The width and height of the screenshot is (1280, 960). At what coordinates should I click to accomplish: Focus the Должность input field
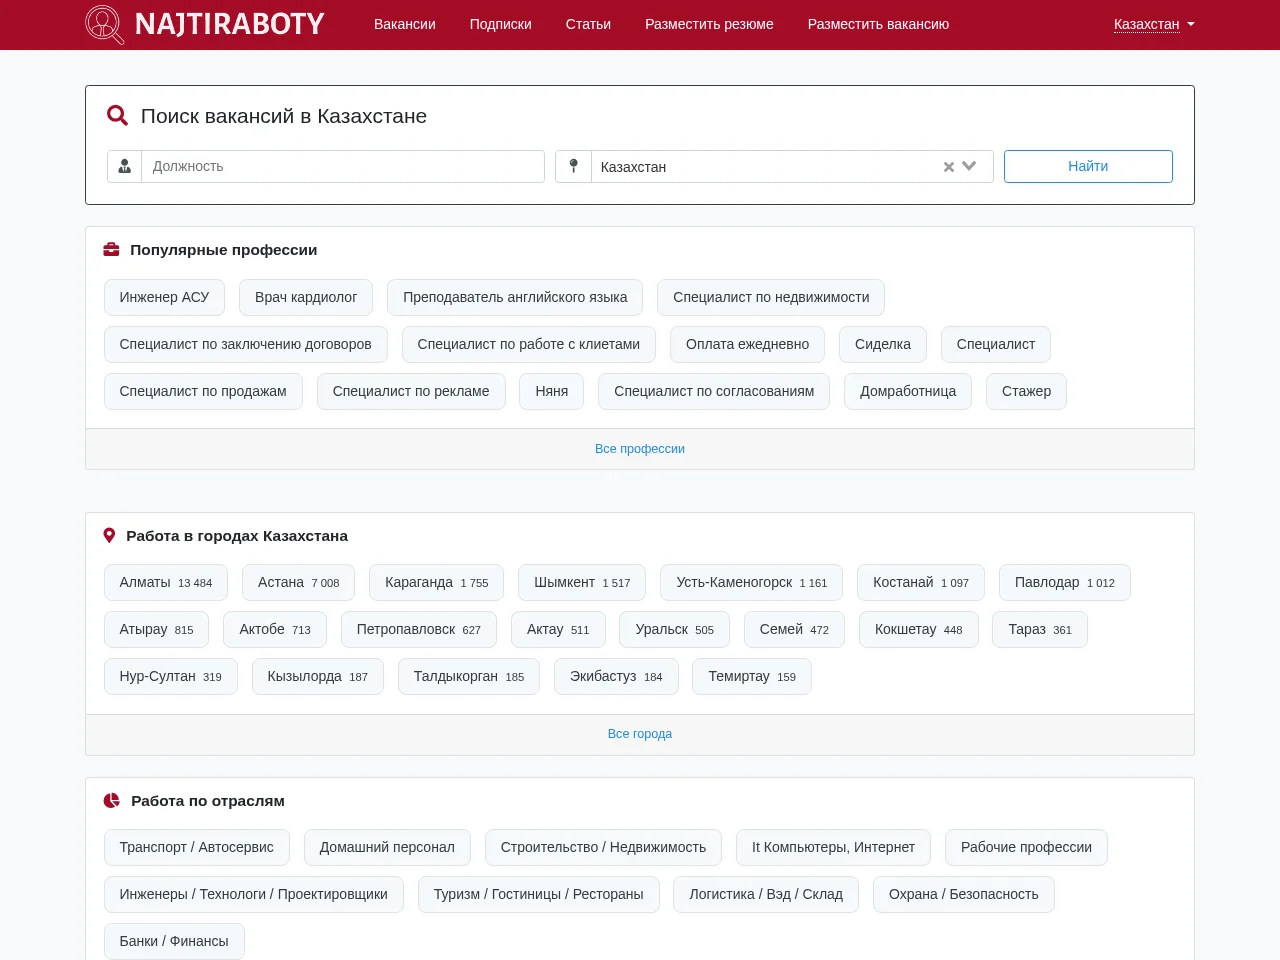click(x=343, y=166)
